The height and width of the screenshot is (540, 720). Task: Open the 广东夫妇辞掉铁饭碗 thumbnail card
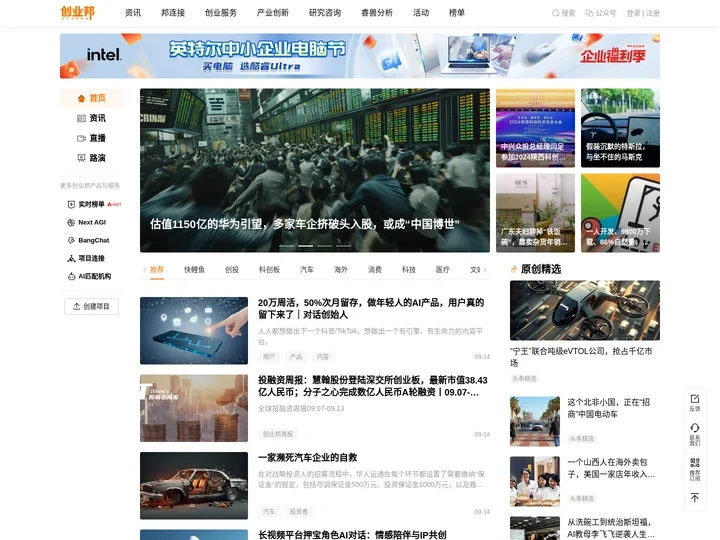[x=535, y=213]
